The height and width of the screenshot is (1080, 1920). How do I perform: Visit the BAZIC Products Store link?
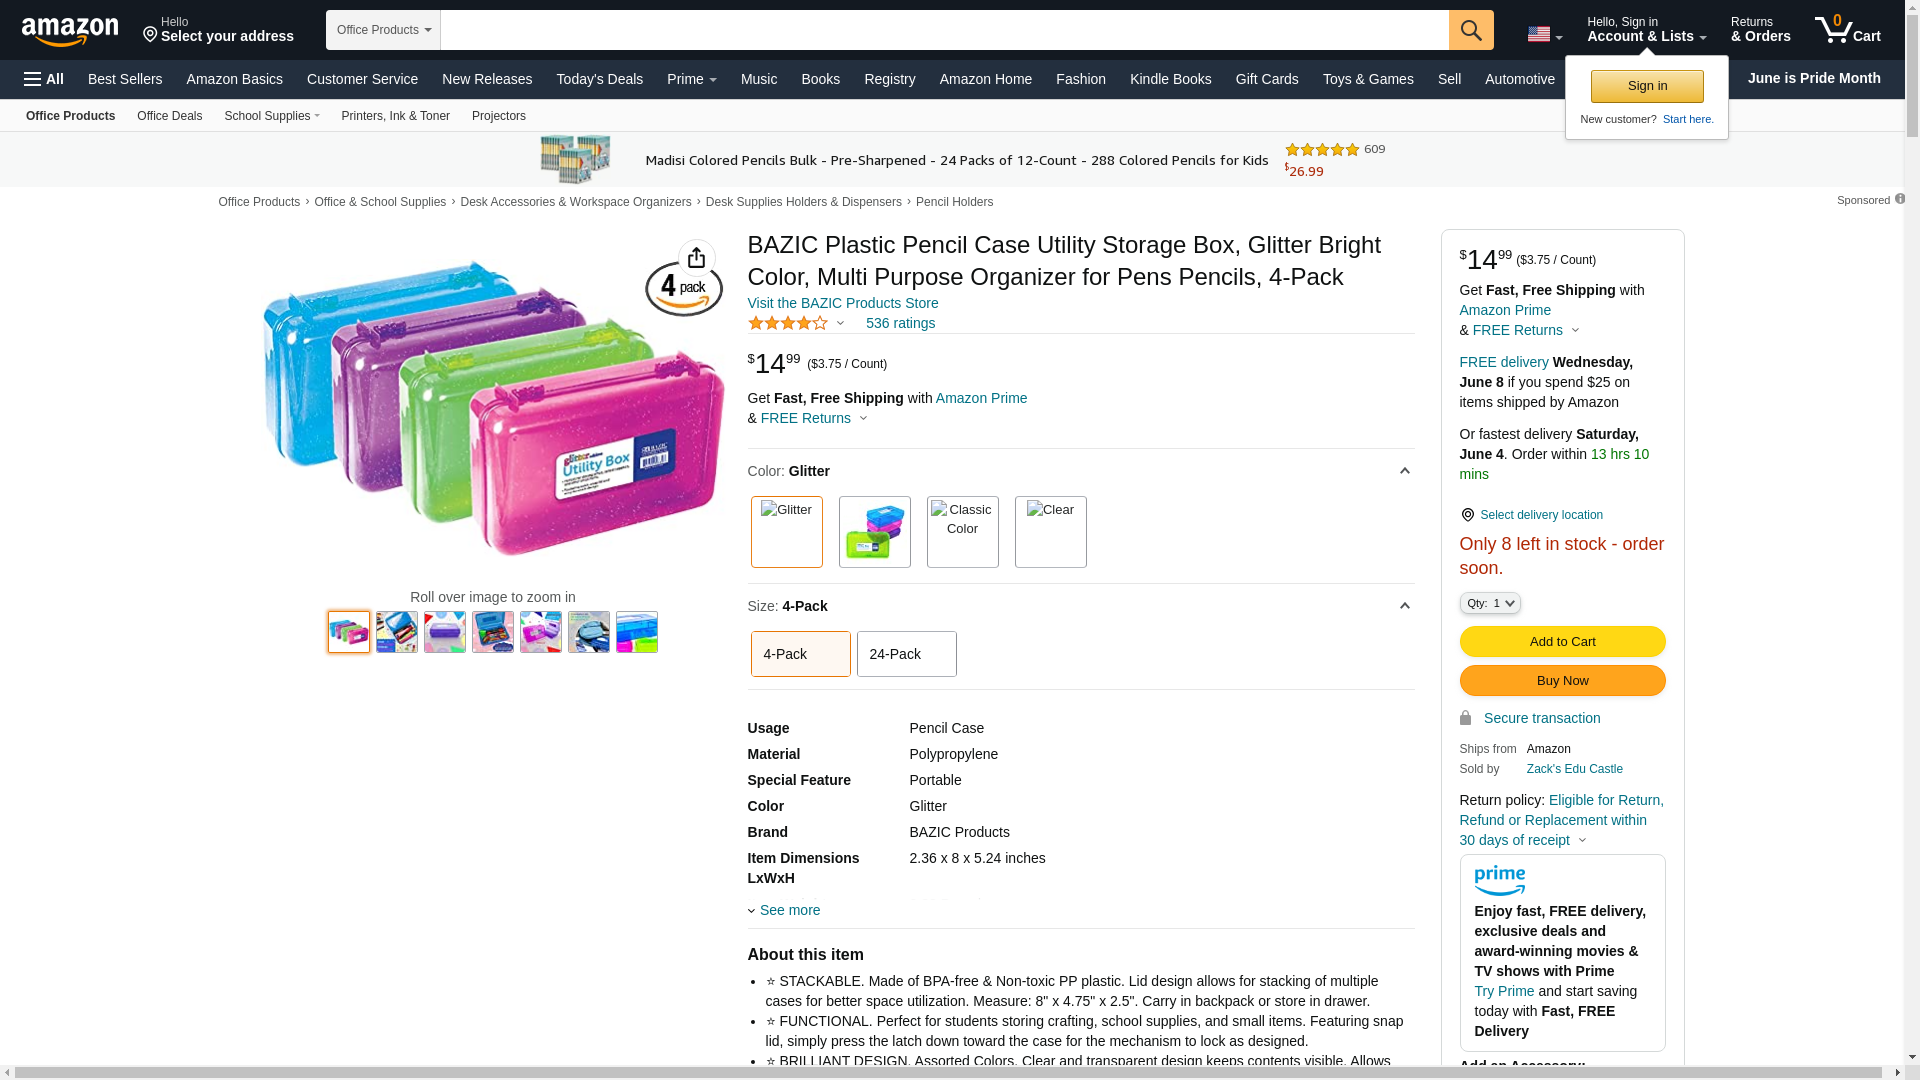coord(843,303)
